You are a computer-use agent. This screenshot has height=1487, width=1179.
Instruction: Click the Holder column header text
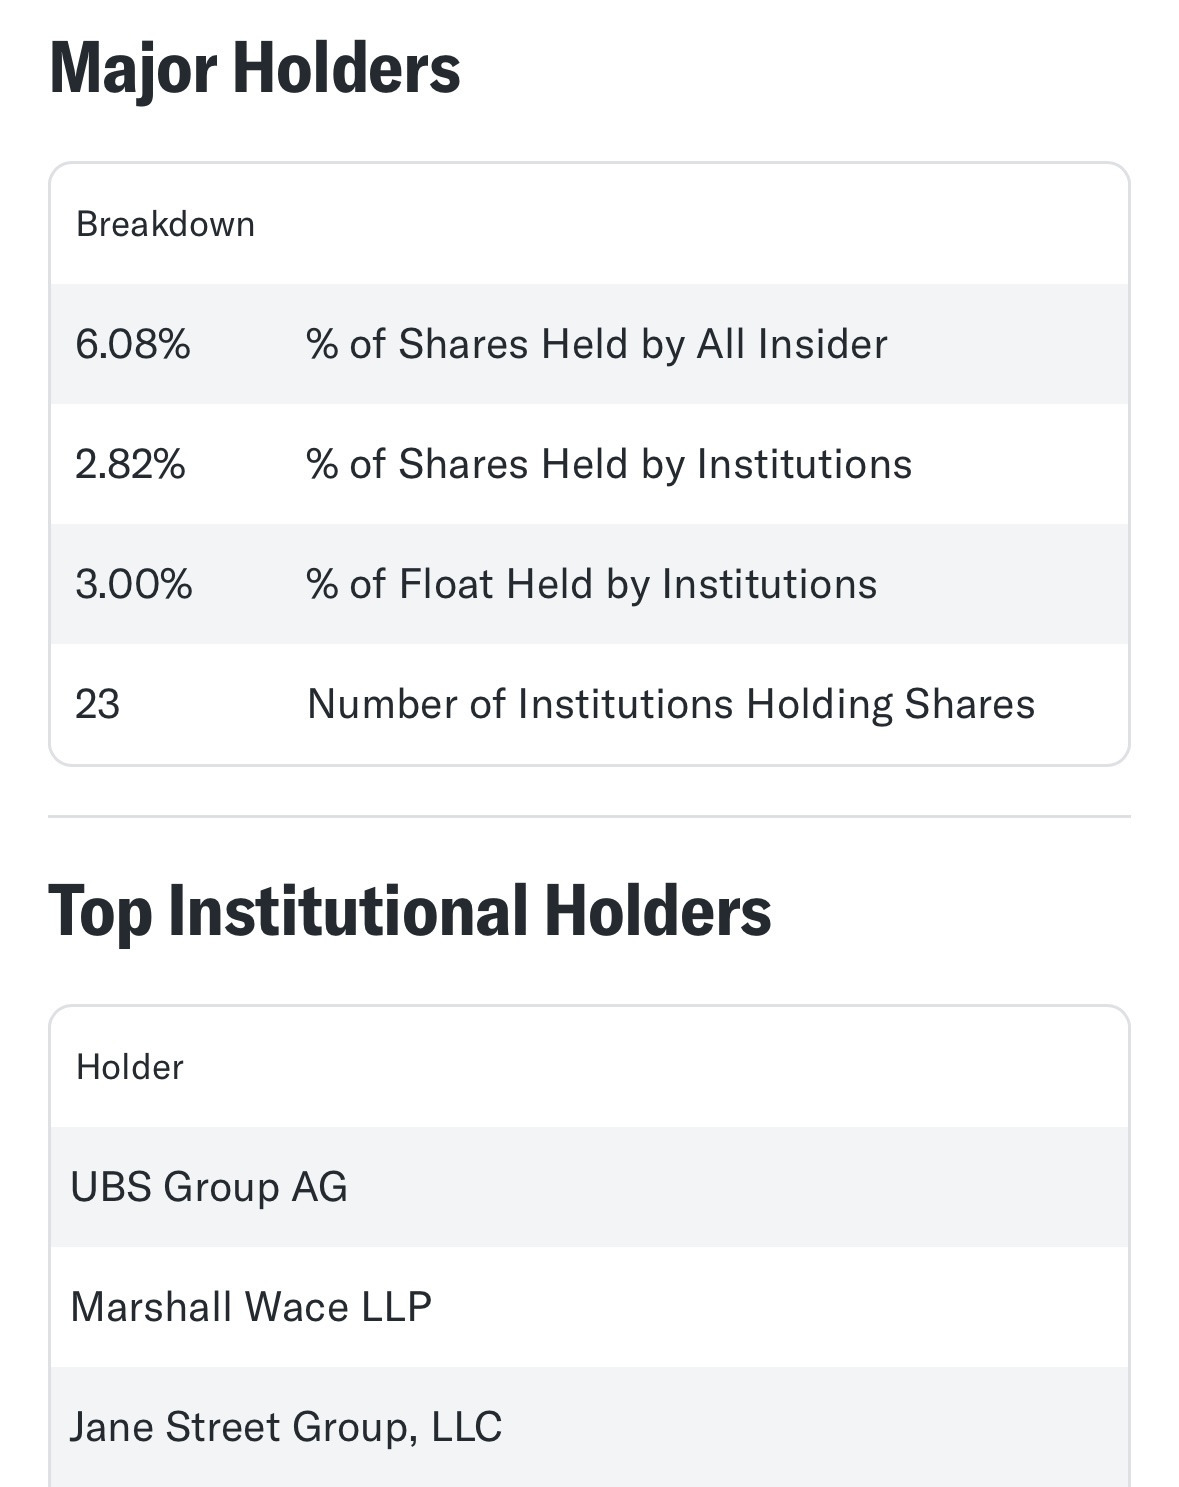(x=130, y=1067)
